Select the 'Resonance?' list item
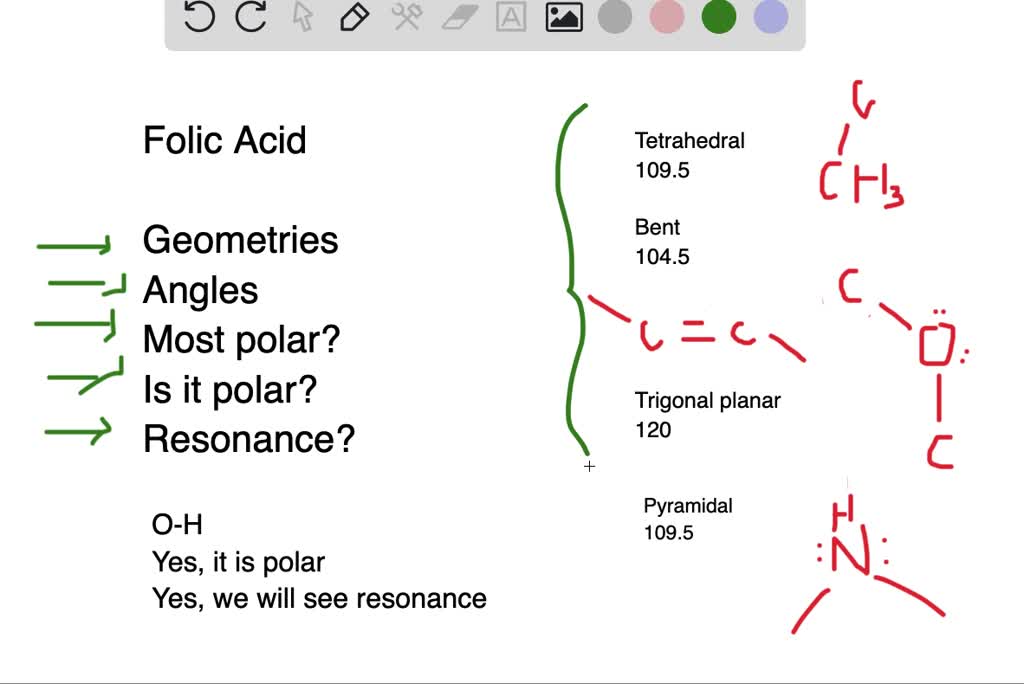The image size is (1024, 684). pos(247,438)
